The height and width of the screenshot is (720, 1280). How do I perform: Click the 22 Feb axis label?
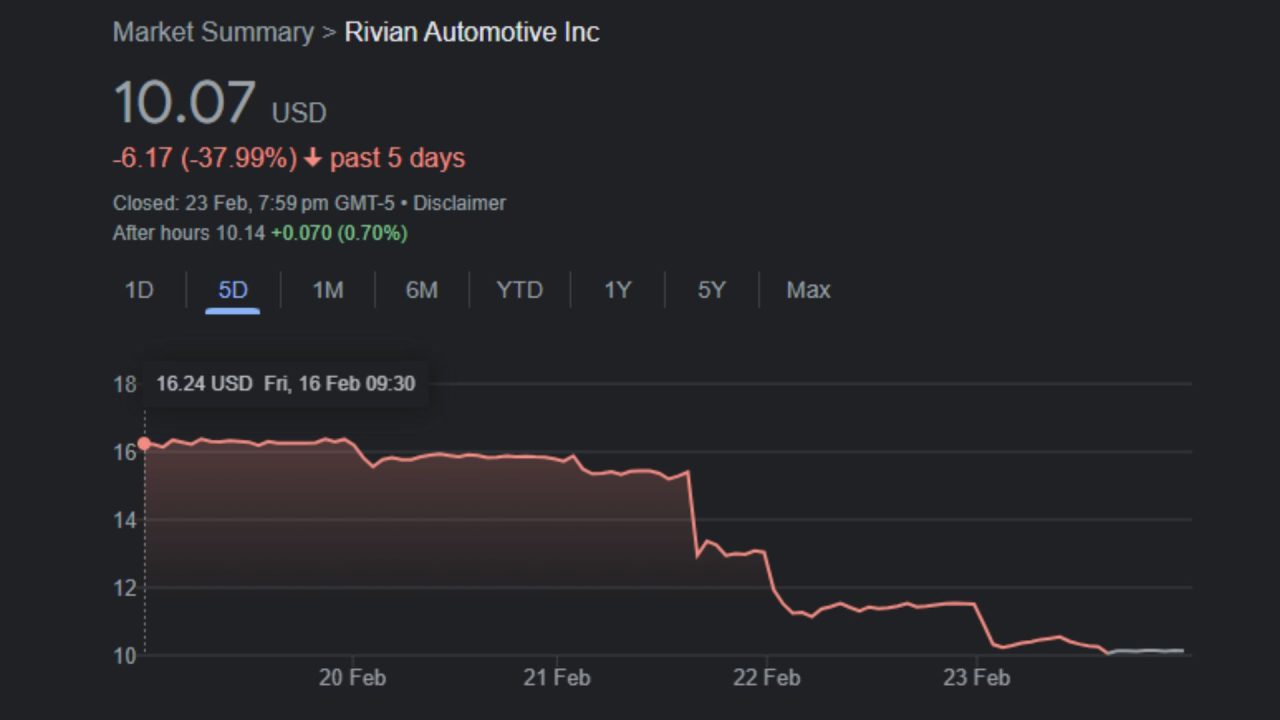766,677
